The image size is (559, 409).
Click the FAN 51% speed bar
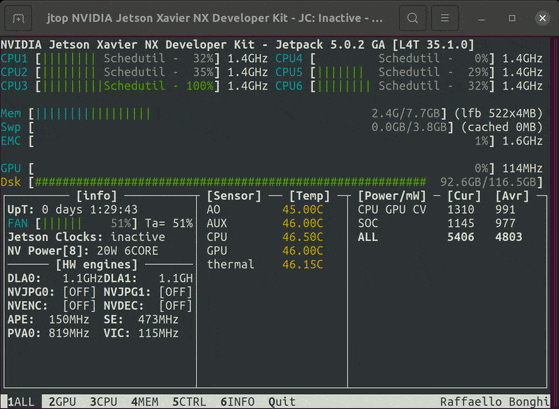point(87,224)
